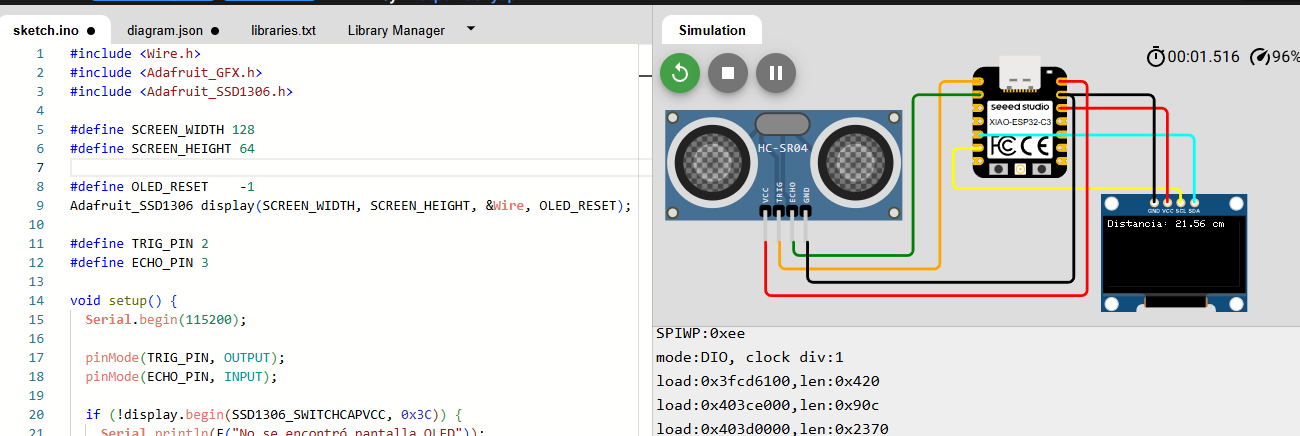Click empty line 7 in the editor

click(354, 167)
